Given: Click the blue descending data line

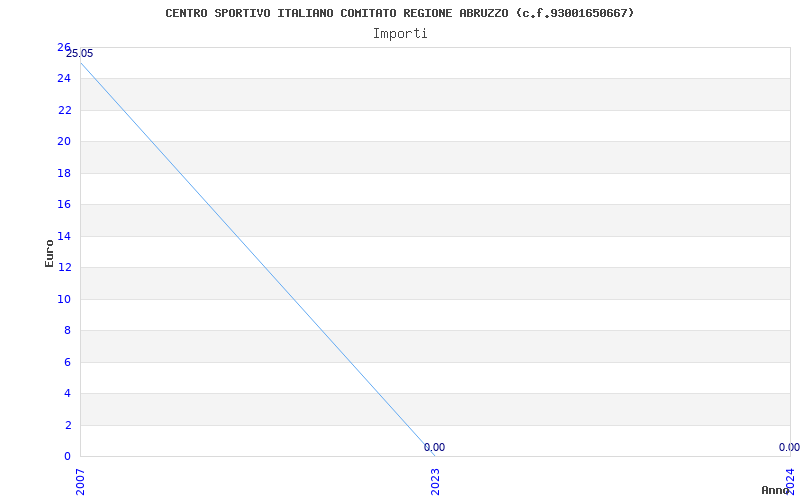Looking at the screenshot, I should (x=258, y=259).
